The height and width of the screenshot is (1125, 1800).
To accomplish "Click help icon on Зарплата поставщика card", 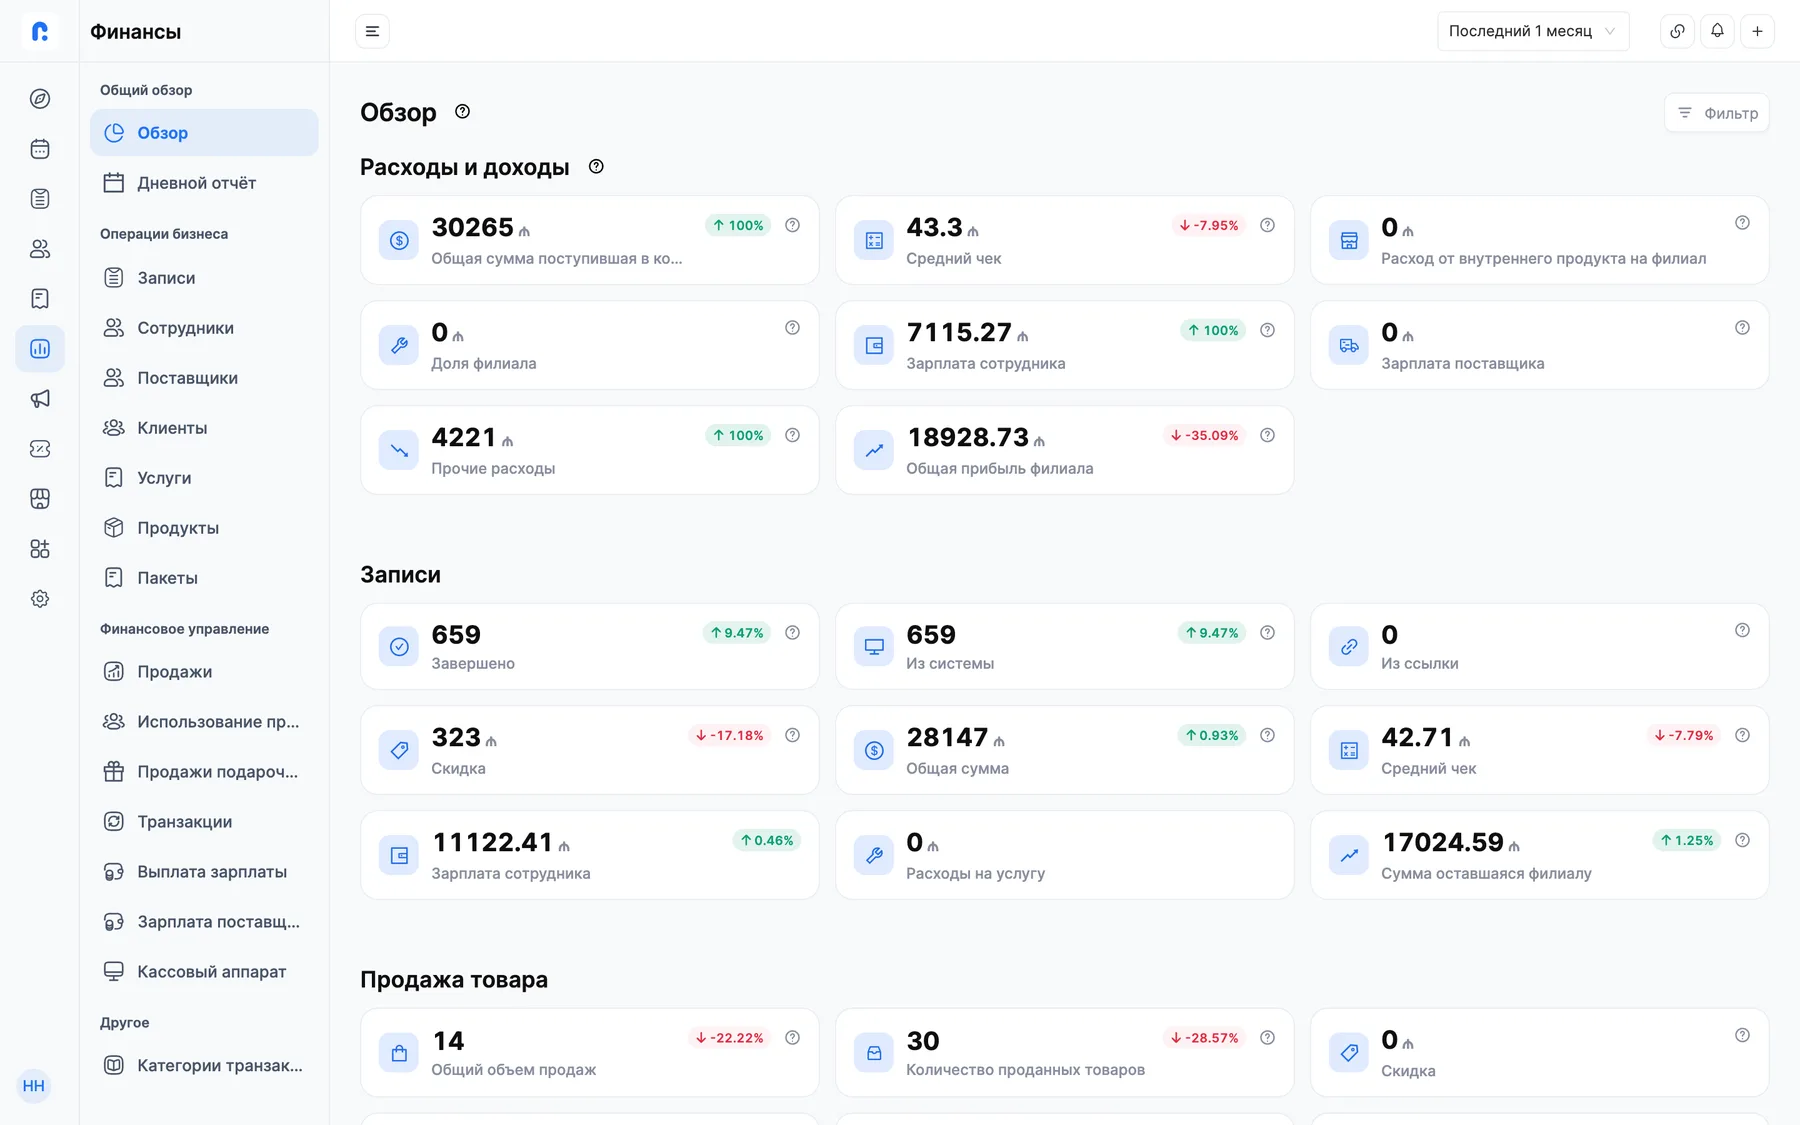I will tap(1742, 328).
